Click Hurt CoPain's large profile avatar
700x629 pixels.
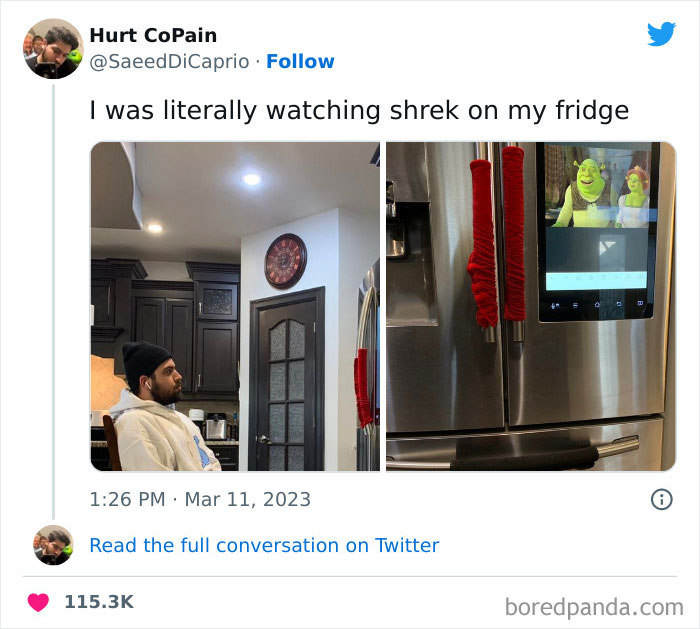coord(53,49)
